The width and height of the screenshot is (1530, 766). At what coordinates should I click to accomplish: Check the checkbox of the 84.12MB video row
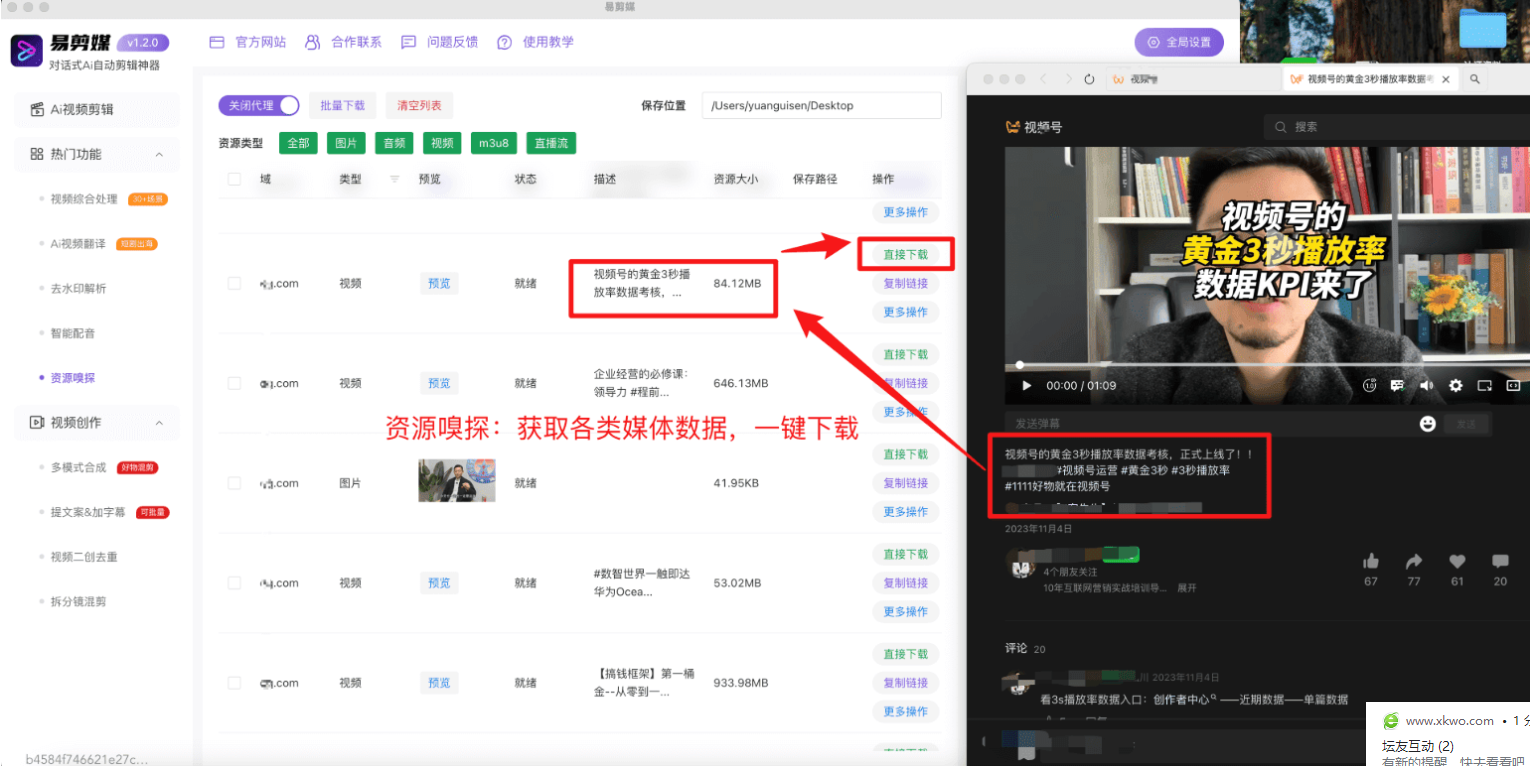click(x=234, y=283)
